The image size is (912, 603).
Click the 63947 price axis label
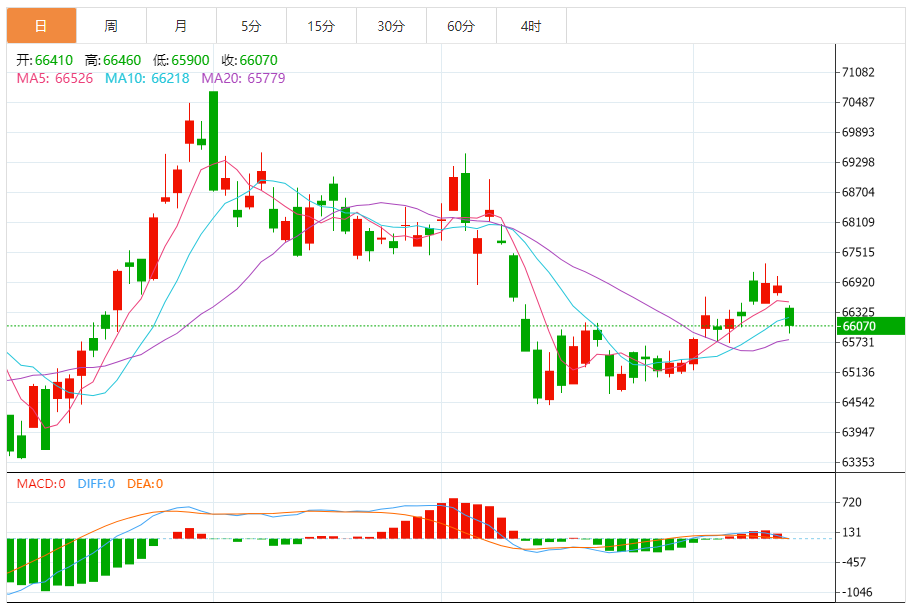click(858, 432)
